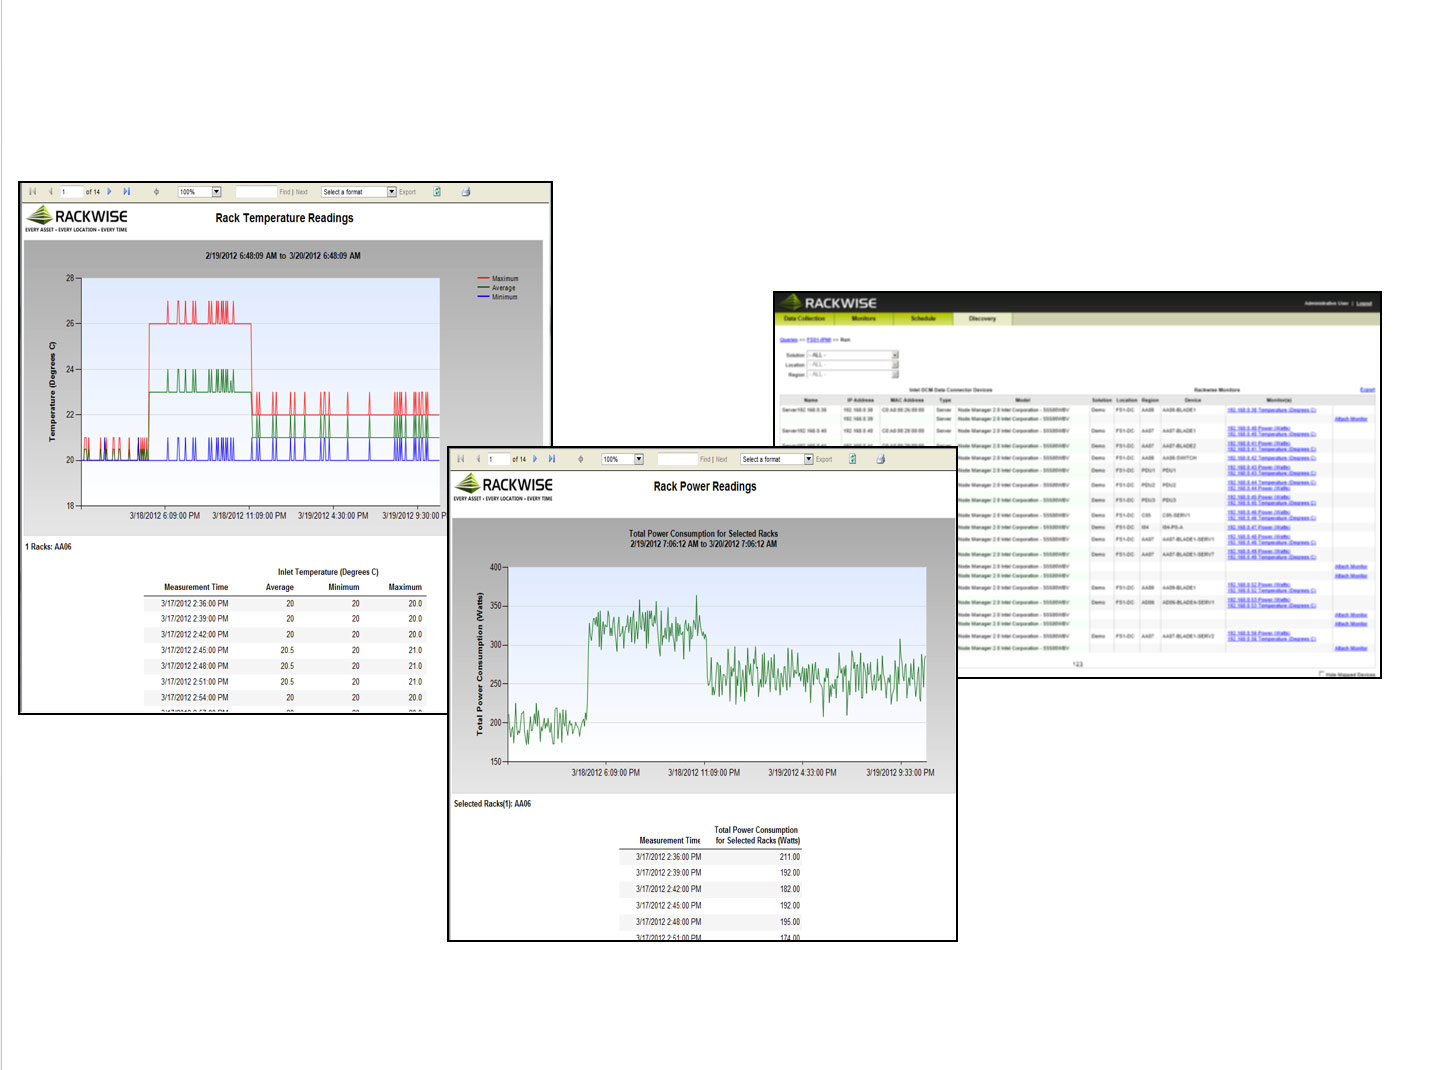The image size is (1450, 1070).
Task: Expand the Solution filter dropdown
Action: coord(895,355)
